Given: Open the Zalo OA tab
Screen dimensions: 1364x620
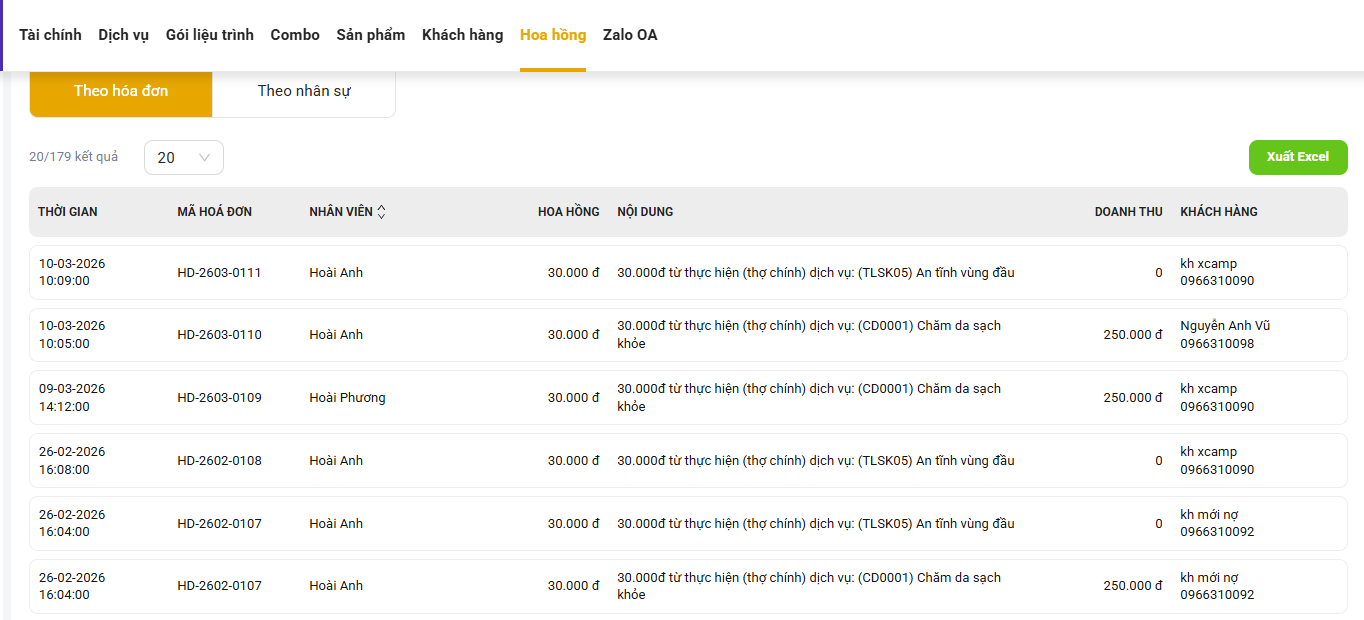Looking at the screenshot, I should 630,35.
